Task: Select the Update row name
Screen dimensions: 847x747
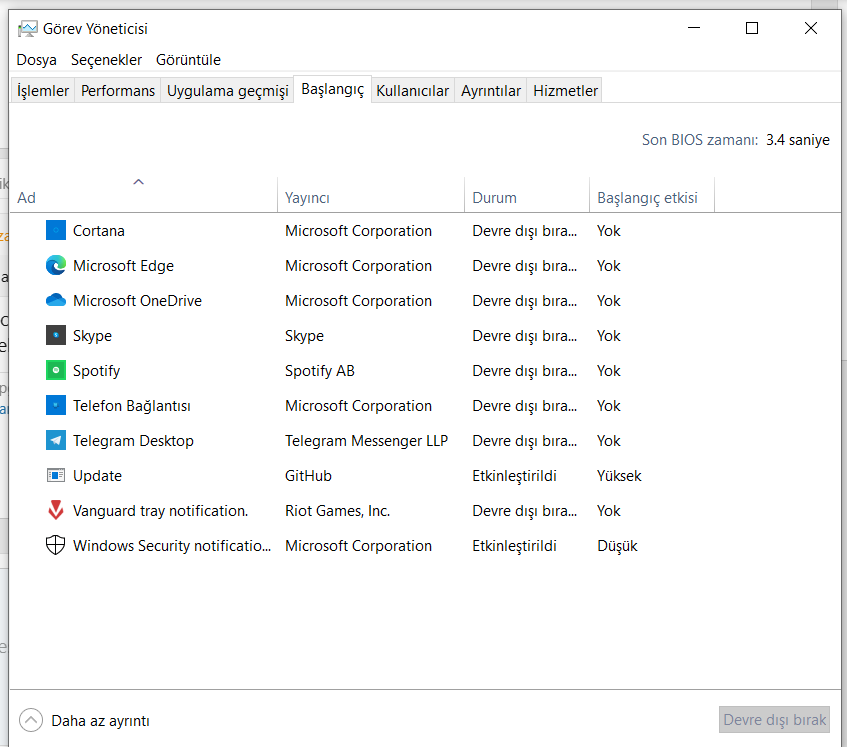Action: pyautogui.click(x=97, y=476)
